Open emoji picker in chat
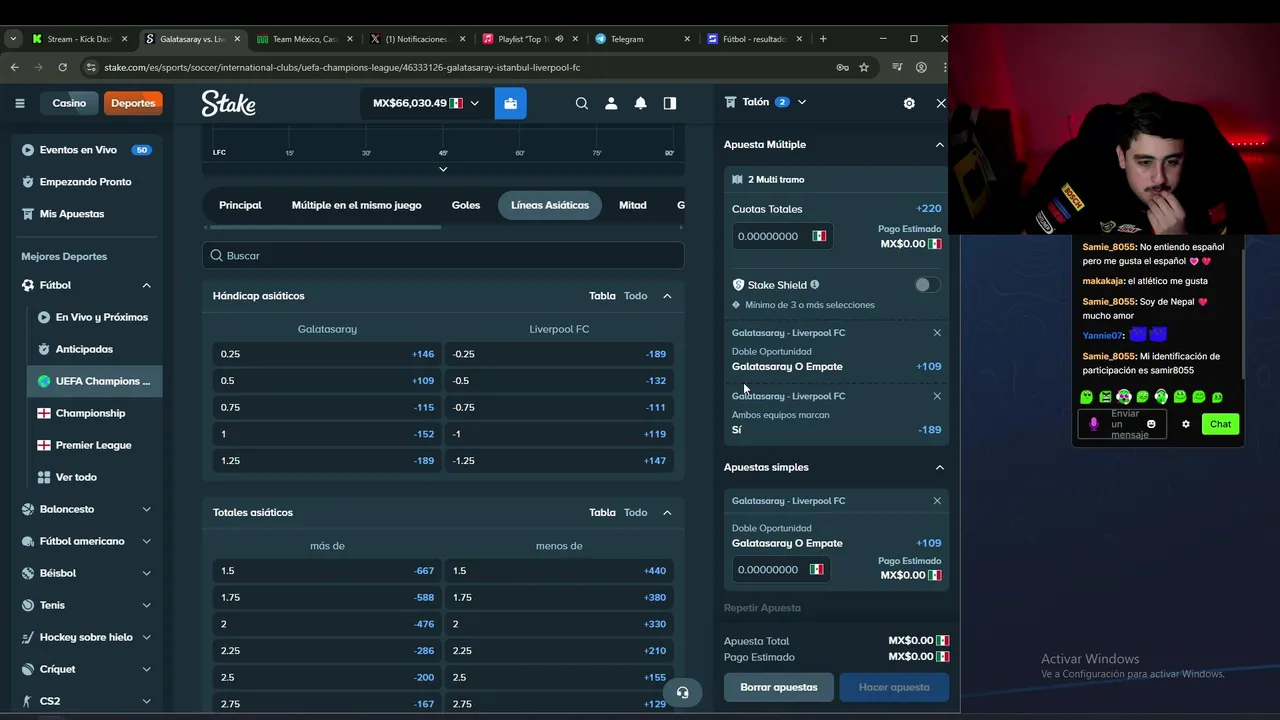The height and width of the screenshot is (720, 1280). click(1151, 424)
